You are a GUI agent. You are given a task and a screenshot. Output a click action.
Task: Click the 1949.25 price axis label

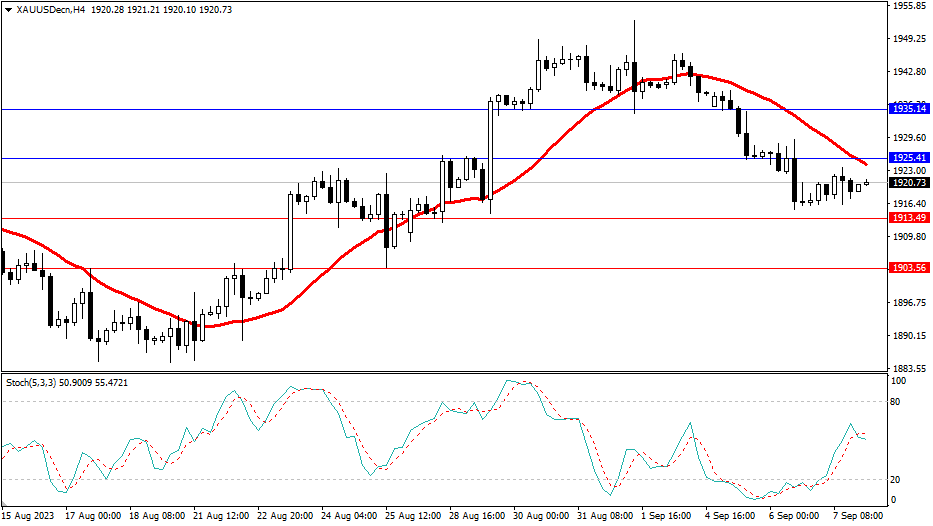tap(909, 39)
